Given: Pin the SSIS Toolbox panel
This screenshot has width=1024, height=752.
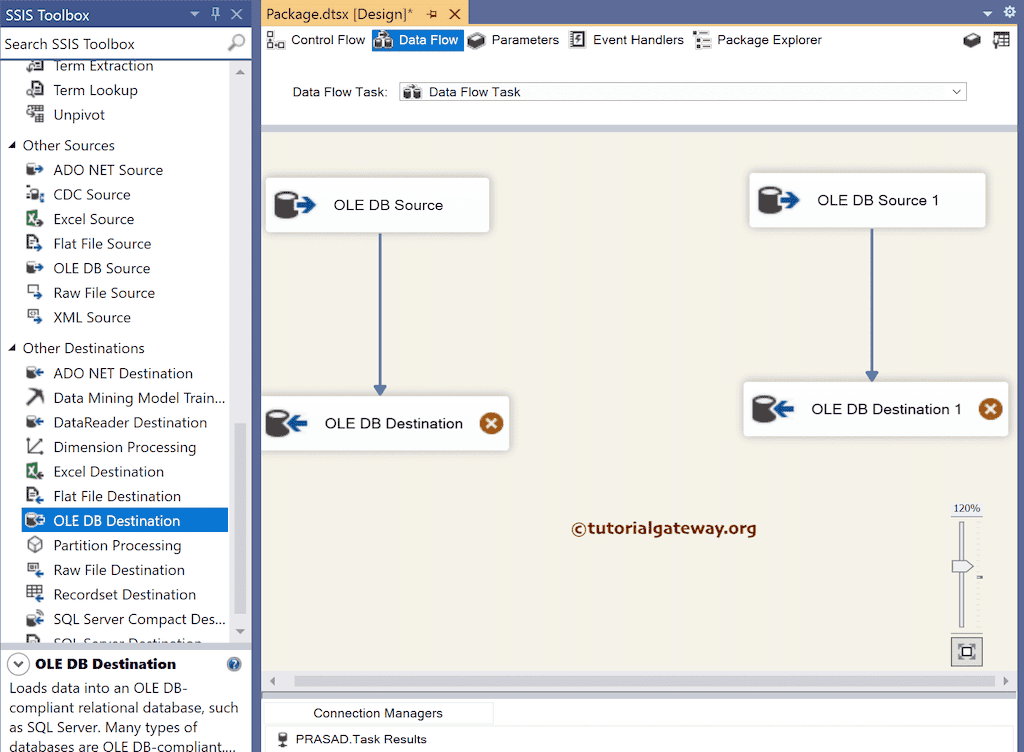Looking at the screenshot, I should click(216, 14).
